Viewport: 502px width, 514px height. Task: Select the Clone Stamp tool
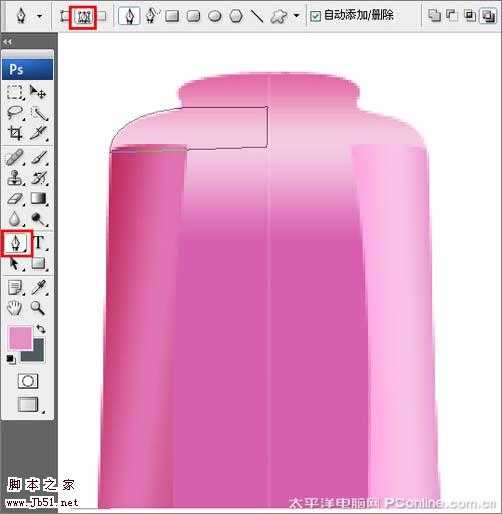click(15, 178)
